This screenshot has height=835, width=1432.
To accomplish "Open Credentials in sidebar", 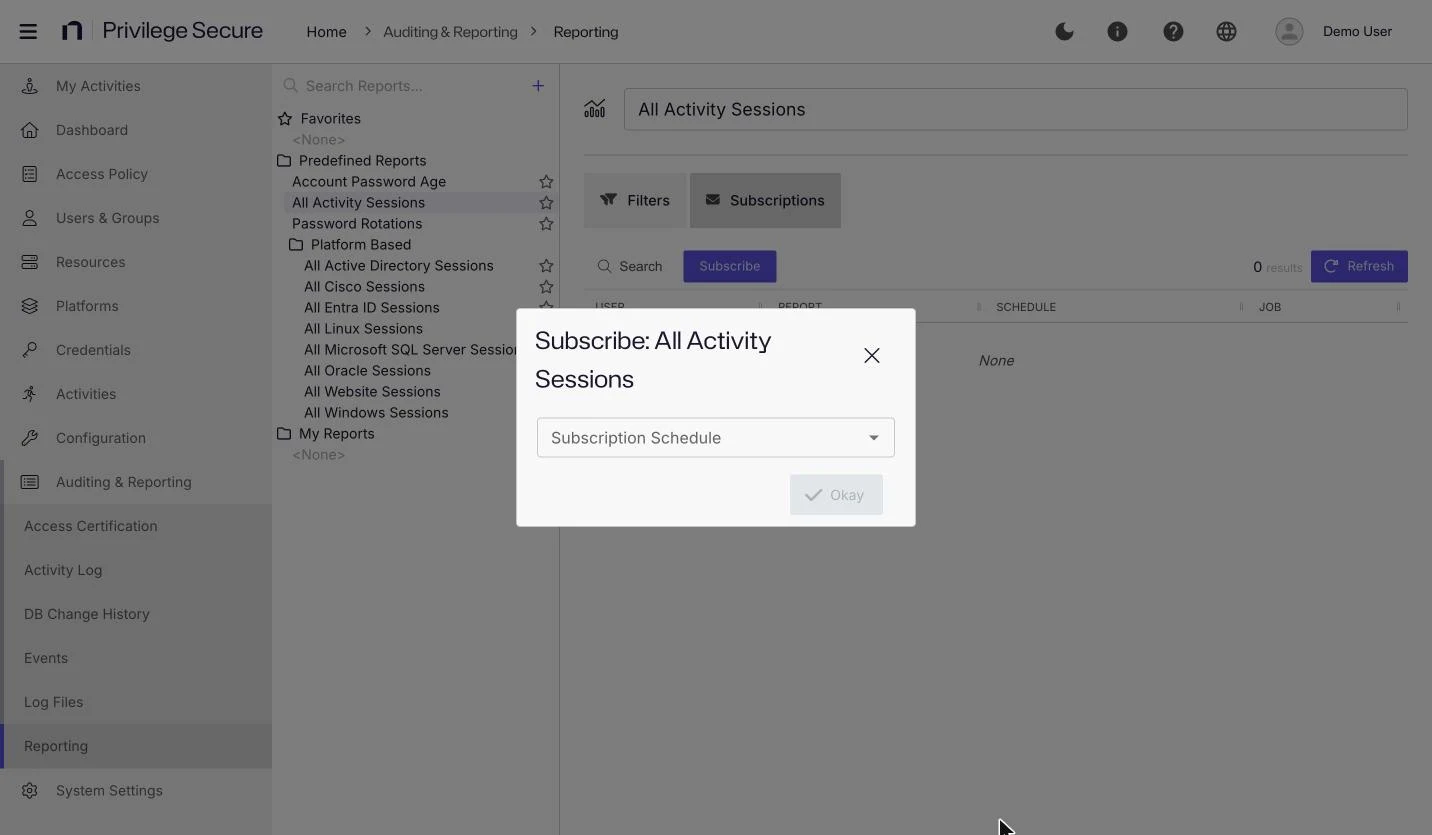I will pos(136,350).
